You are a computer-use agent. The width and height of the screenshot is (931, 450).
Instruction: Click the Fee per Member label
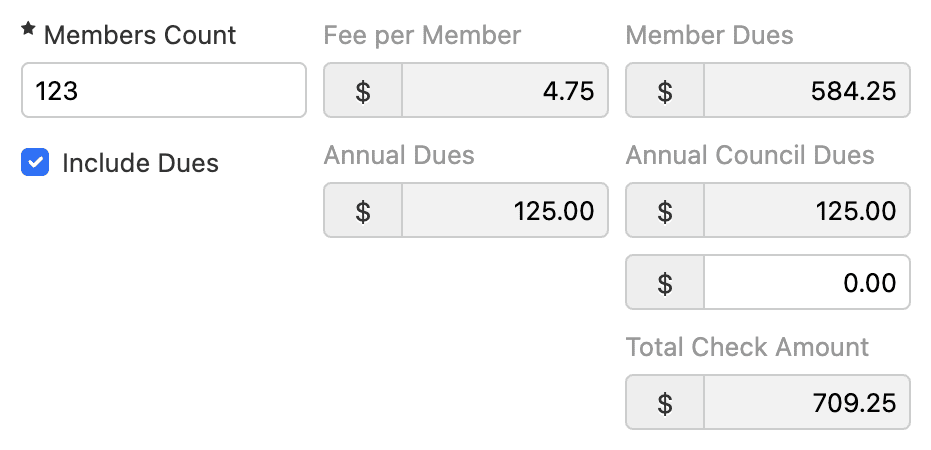[422, 35]
